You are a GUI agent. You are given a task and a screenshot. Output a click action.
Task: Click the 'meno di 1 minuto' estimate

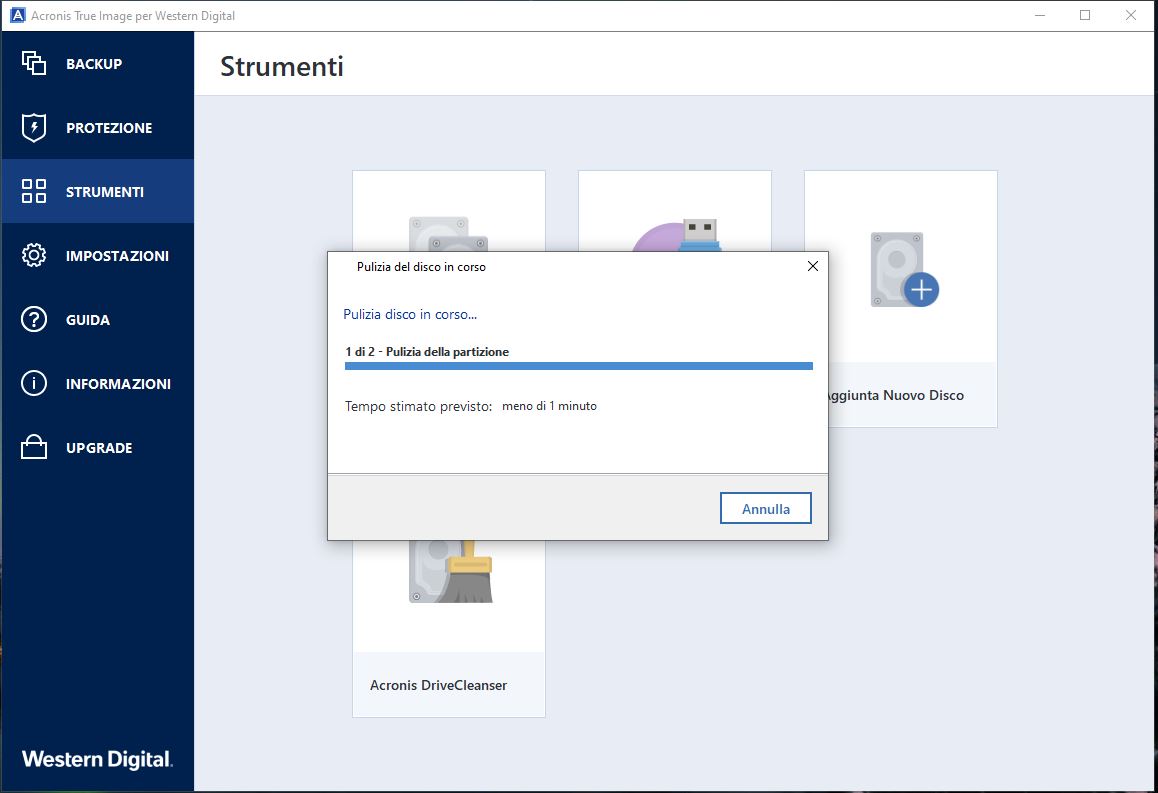pyautogui.click(x=549, y=406)
